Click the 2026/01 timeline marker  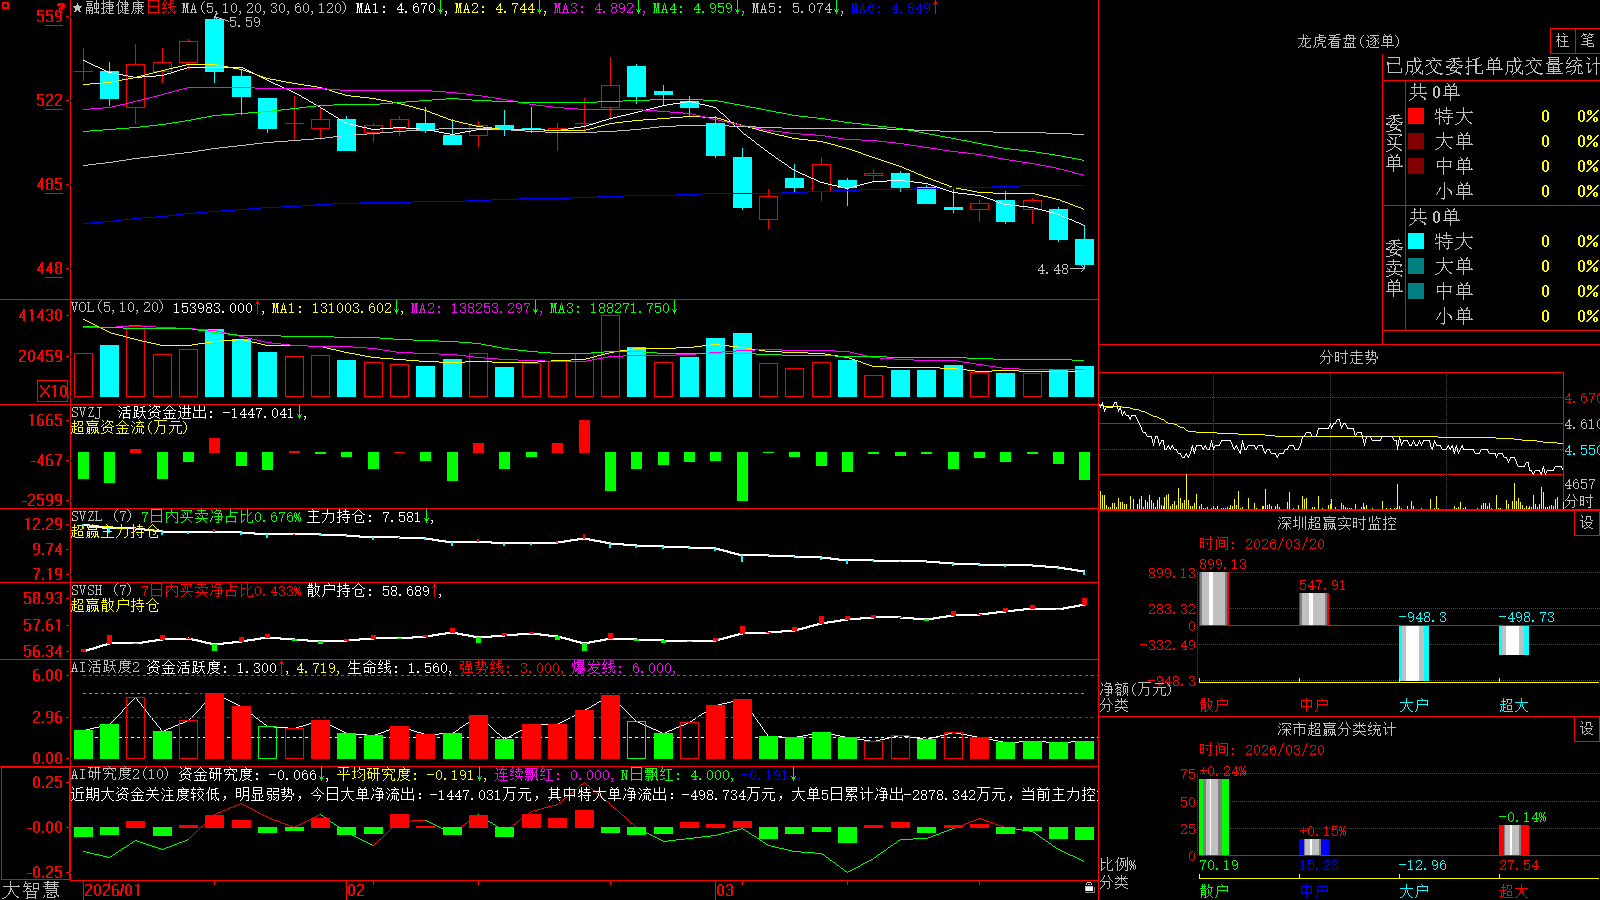tap(113, 890)
